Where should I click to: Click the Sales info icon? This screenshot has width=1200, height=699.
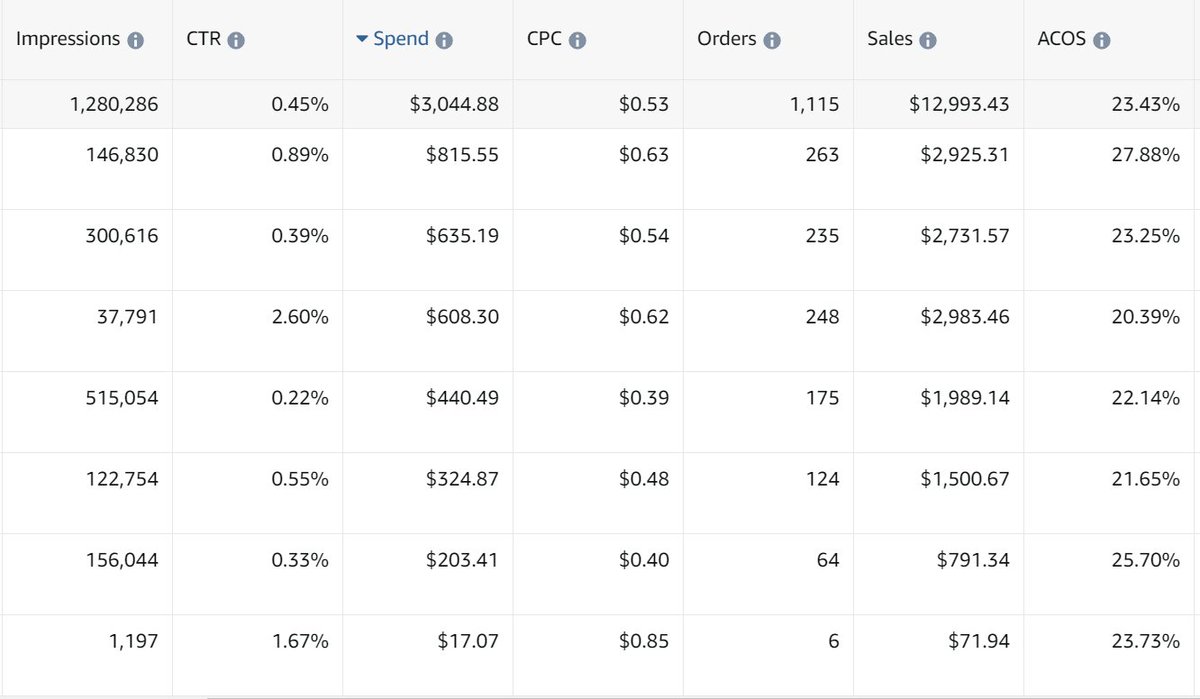tap(928, 41)
